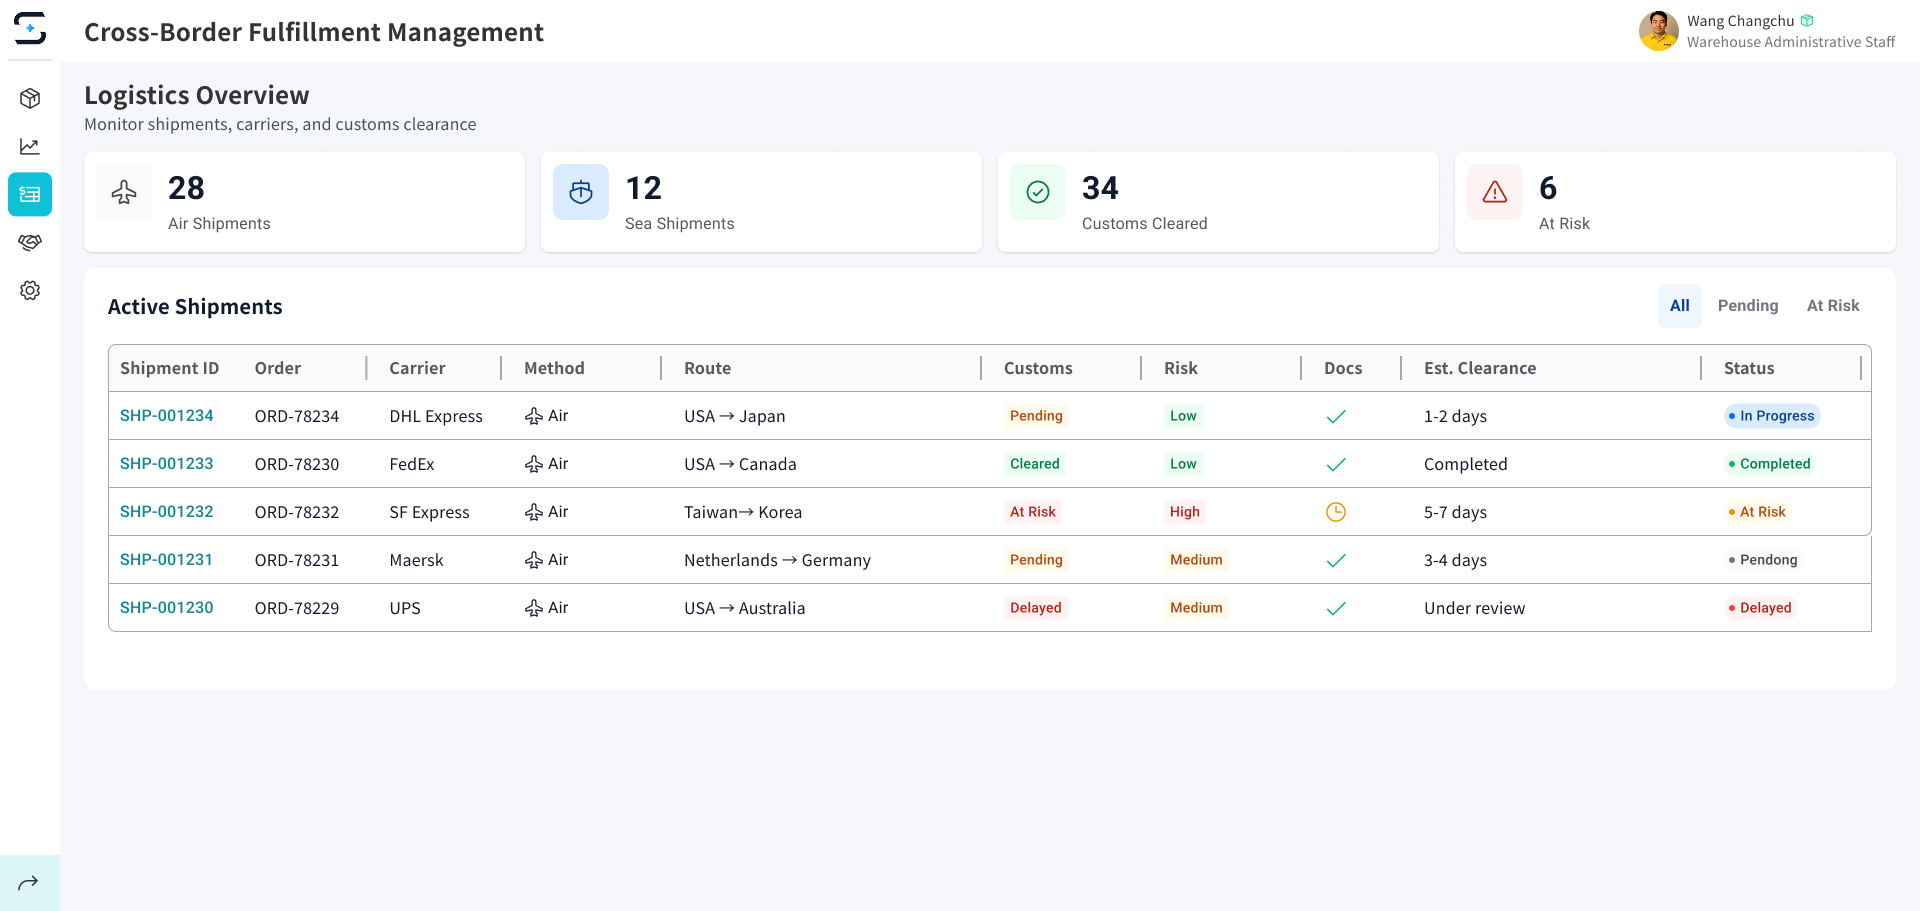The width and height of the screenshot is (1920, 911).
Task: Click the Sea Shipments ship icon
Action: 581,192
